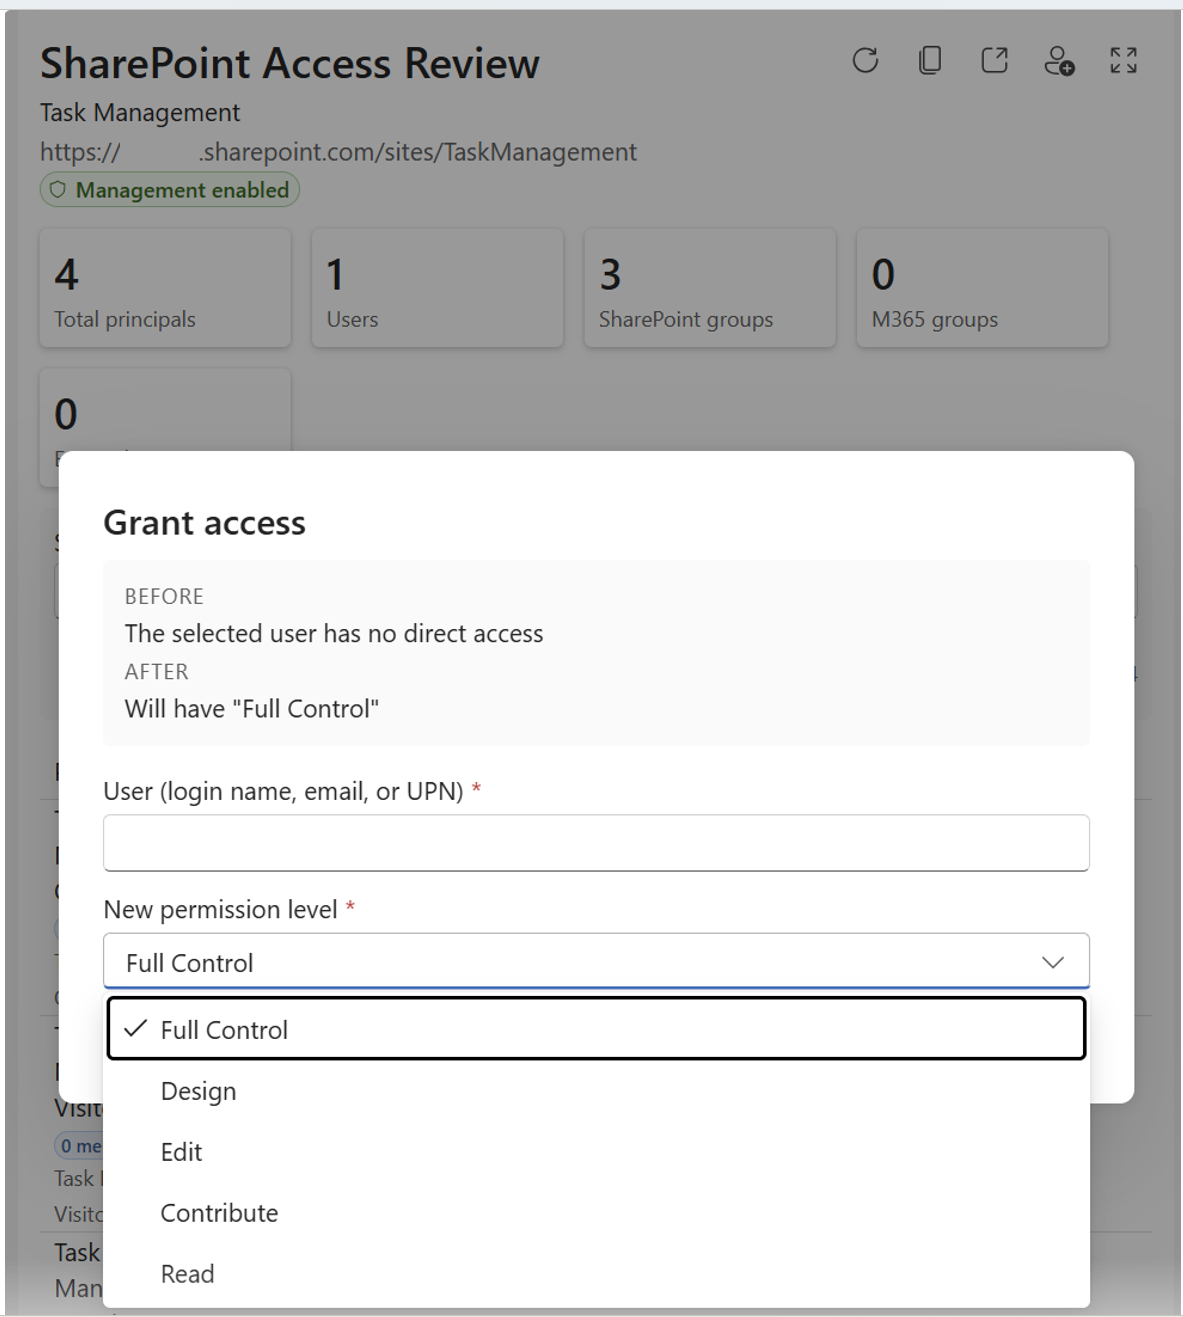The height and width of the screenshot is (1317, 1183).
Task: Focus the User login name input field
Action: [x=596, y=843]
